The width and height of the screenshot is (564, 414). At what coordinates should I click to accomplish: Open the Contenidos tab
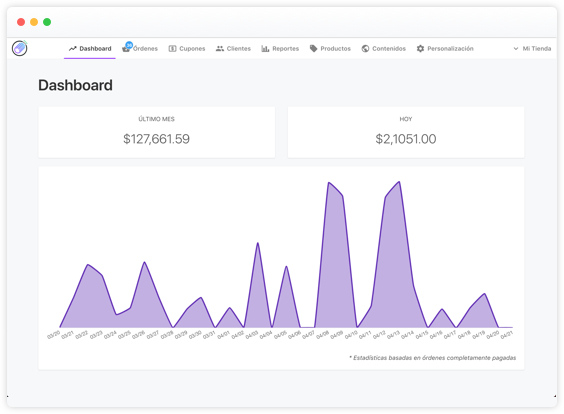tap(389, 49)
